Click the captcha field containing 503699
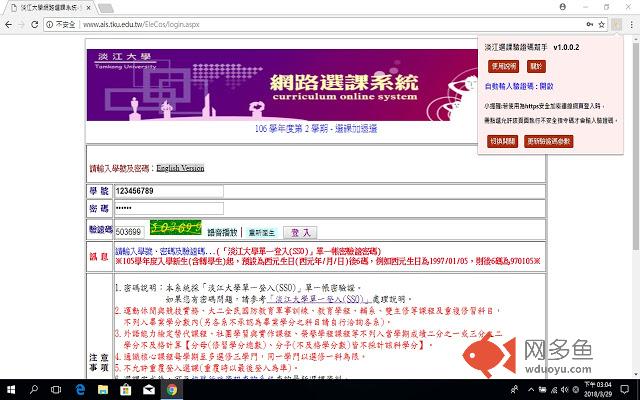The image size is (640, 400). click(x=129, y=232)
